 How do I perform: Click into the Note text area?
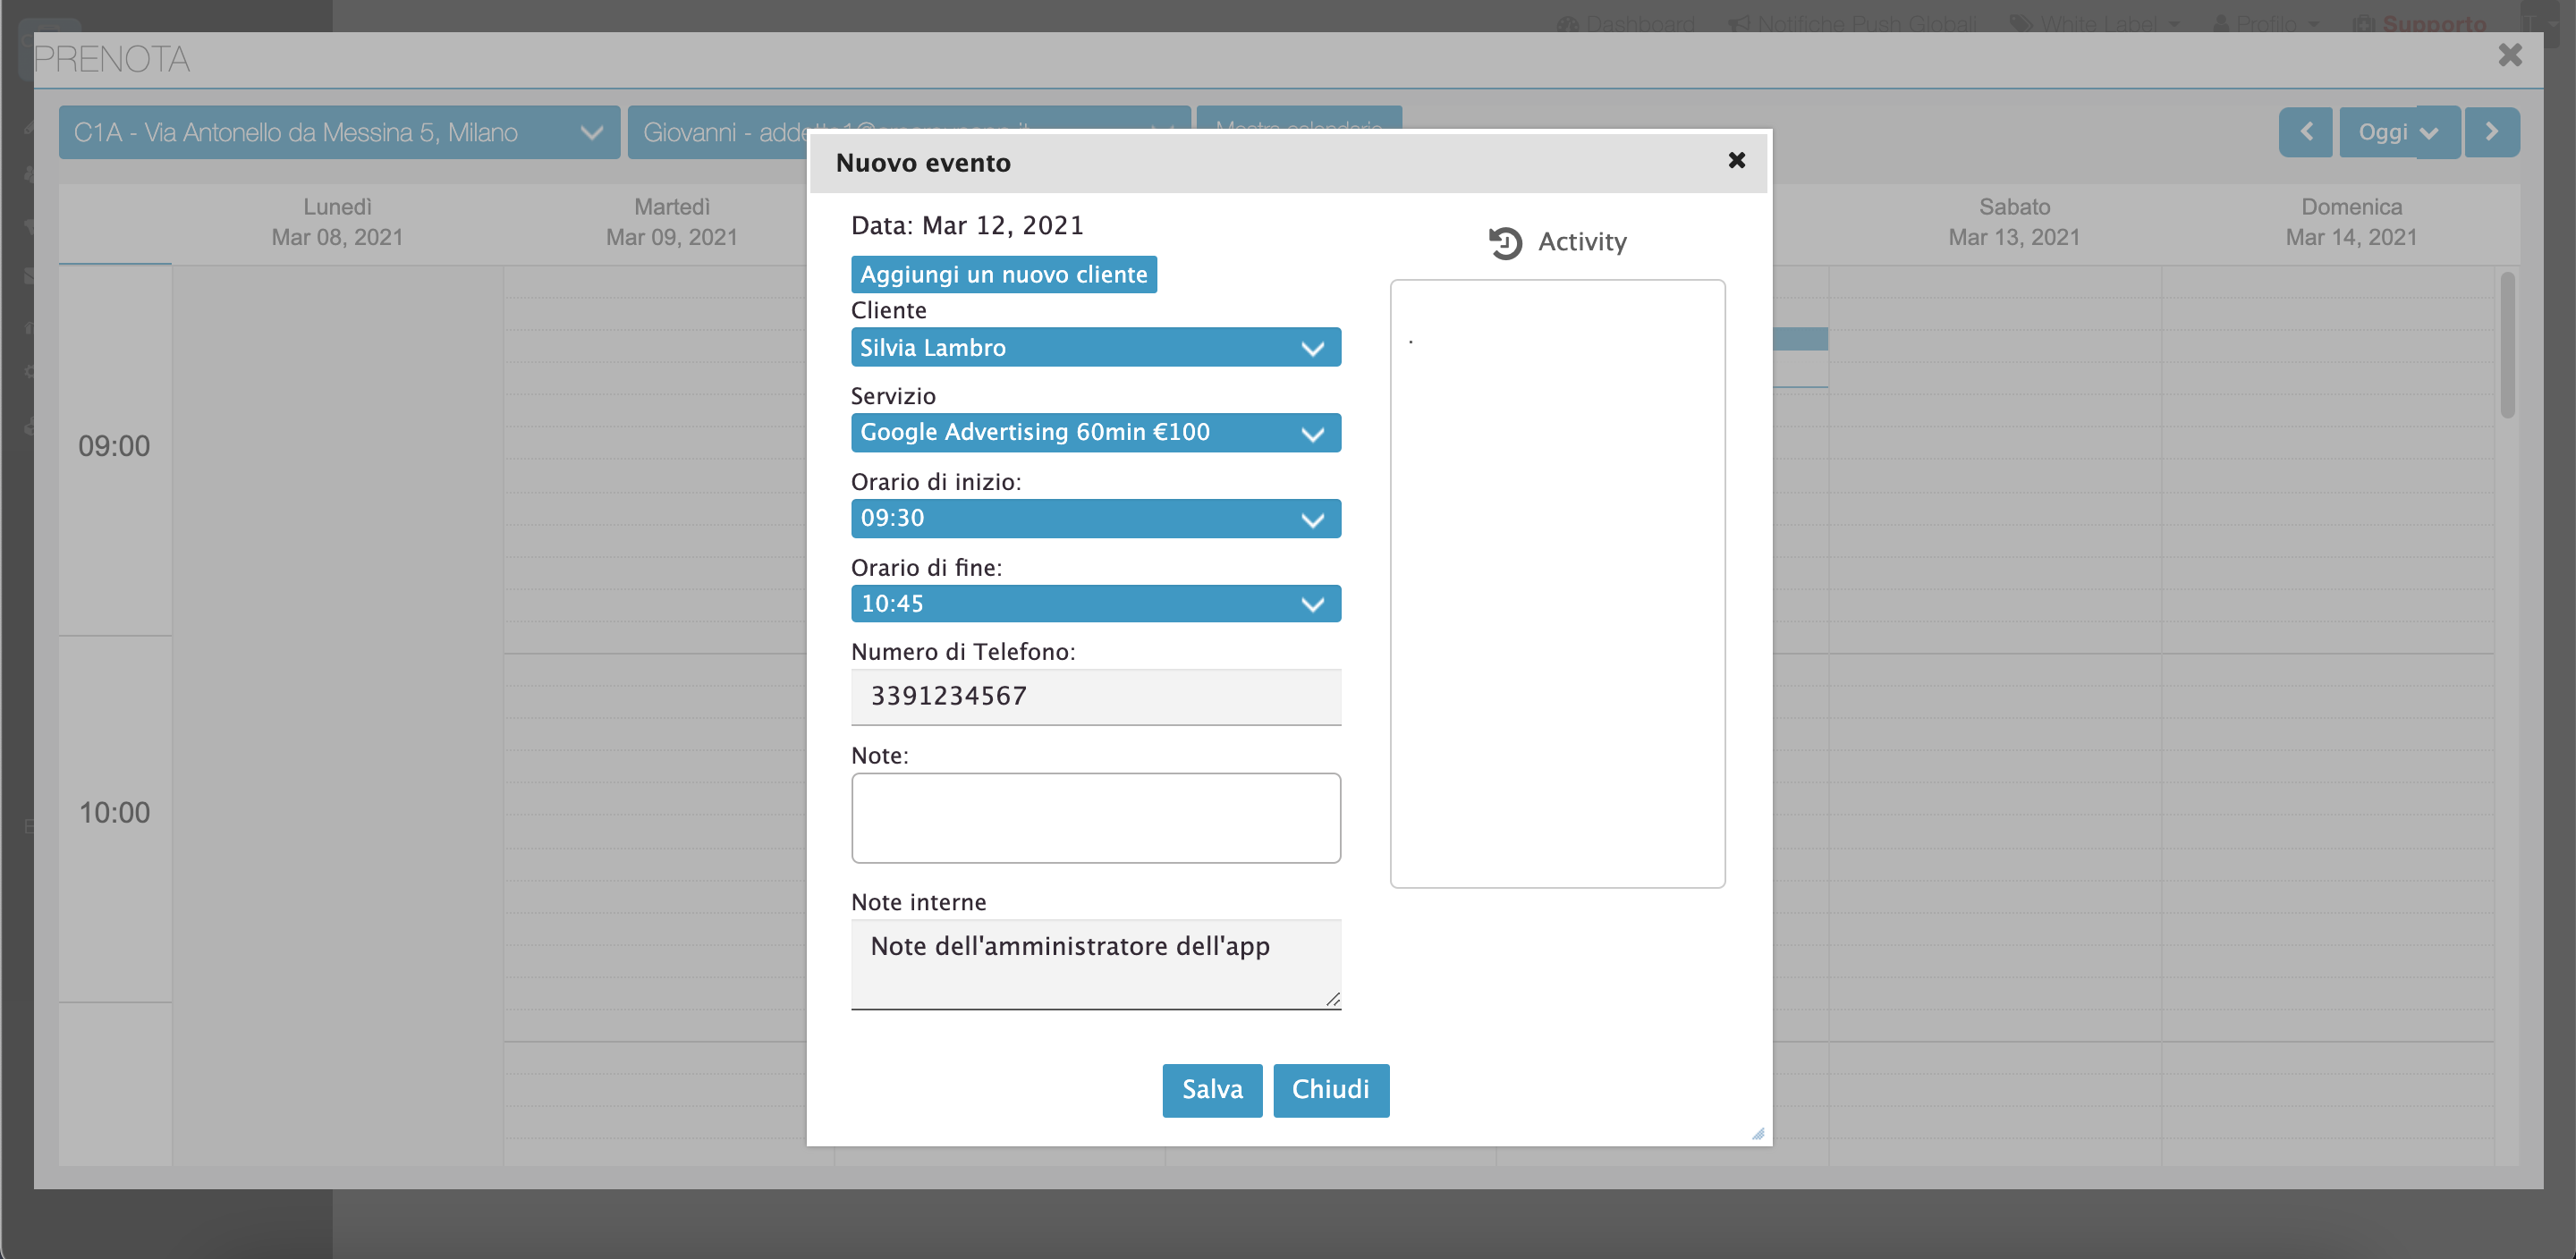1095,817
